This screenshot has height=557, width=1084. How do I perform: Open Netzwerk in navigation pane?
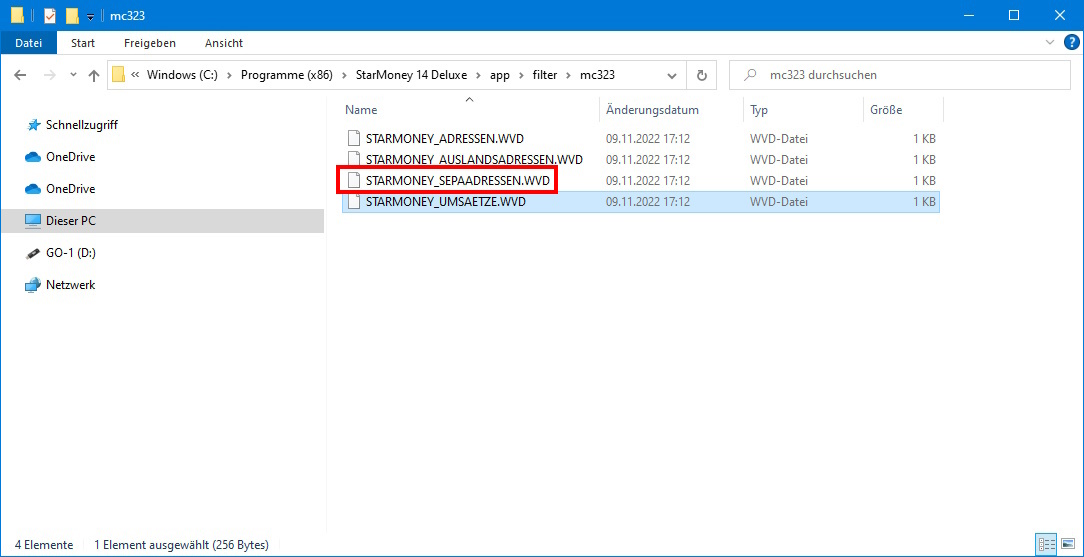[71, 285]
